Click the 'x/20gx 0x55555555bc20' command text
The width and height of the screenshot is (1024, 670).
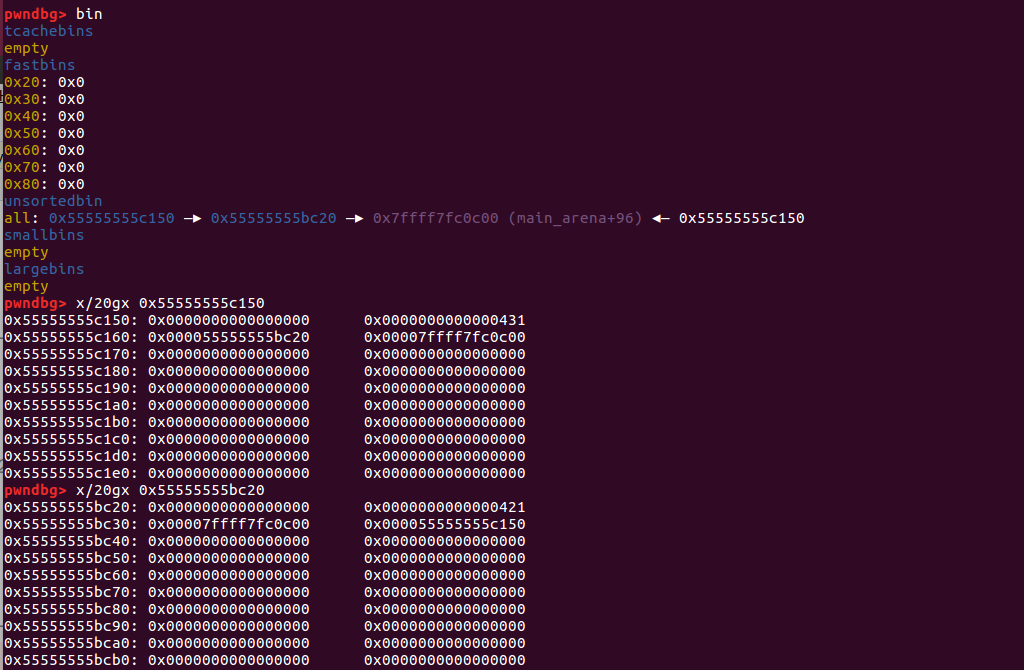tap(170, 490)
